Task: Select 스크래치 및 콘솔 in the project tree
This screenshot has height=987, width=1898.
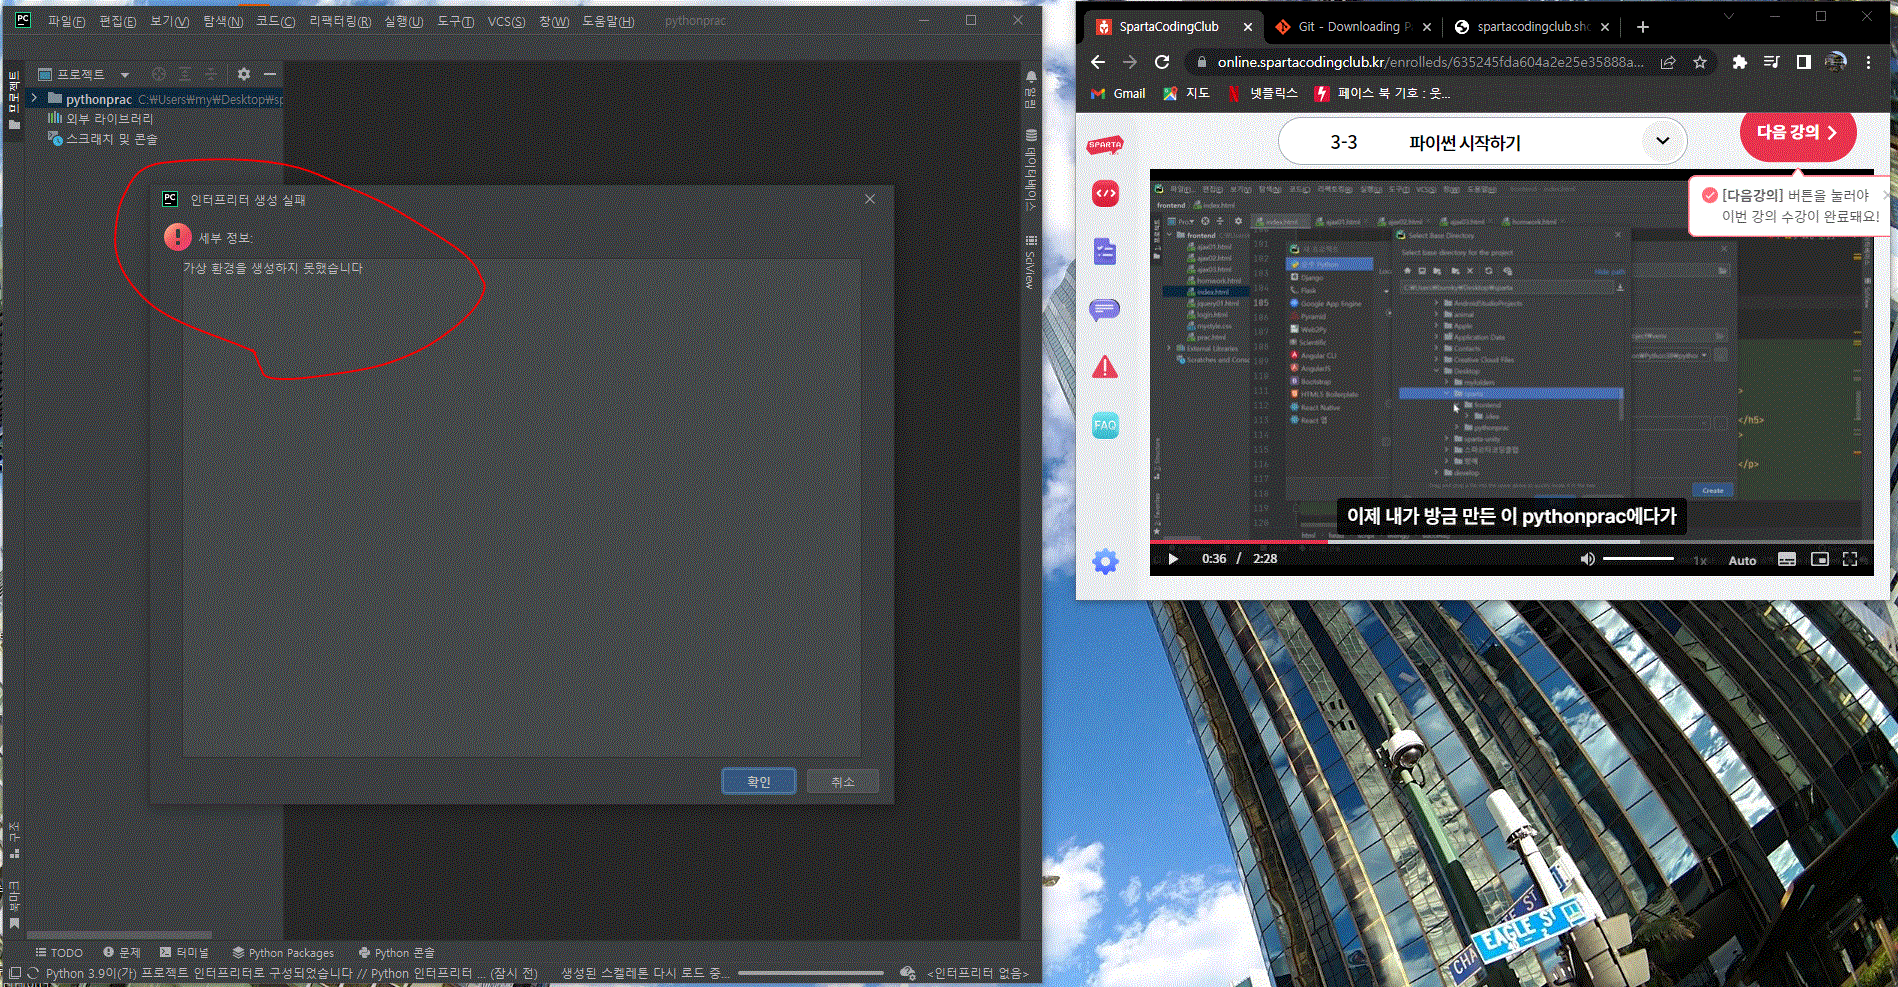Action: (102, 139)
